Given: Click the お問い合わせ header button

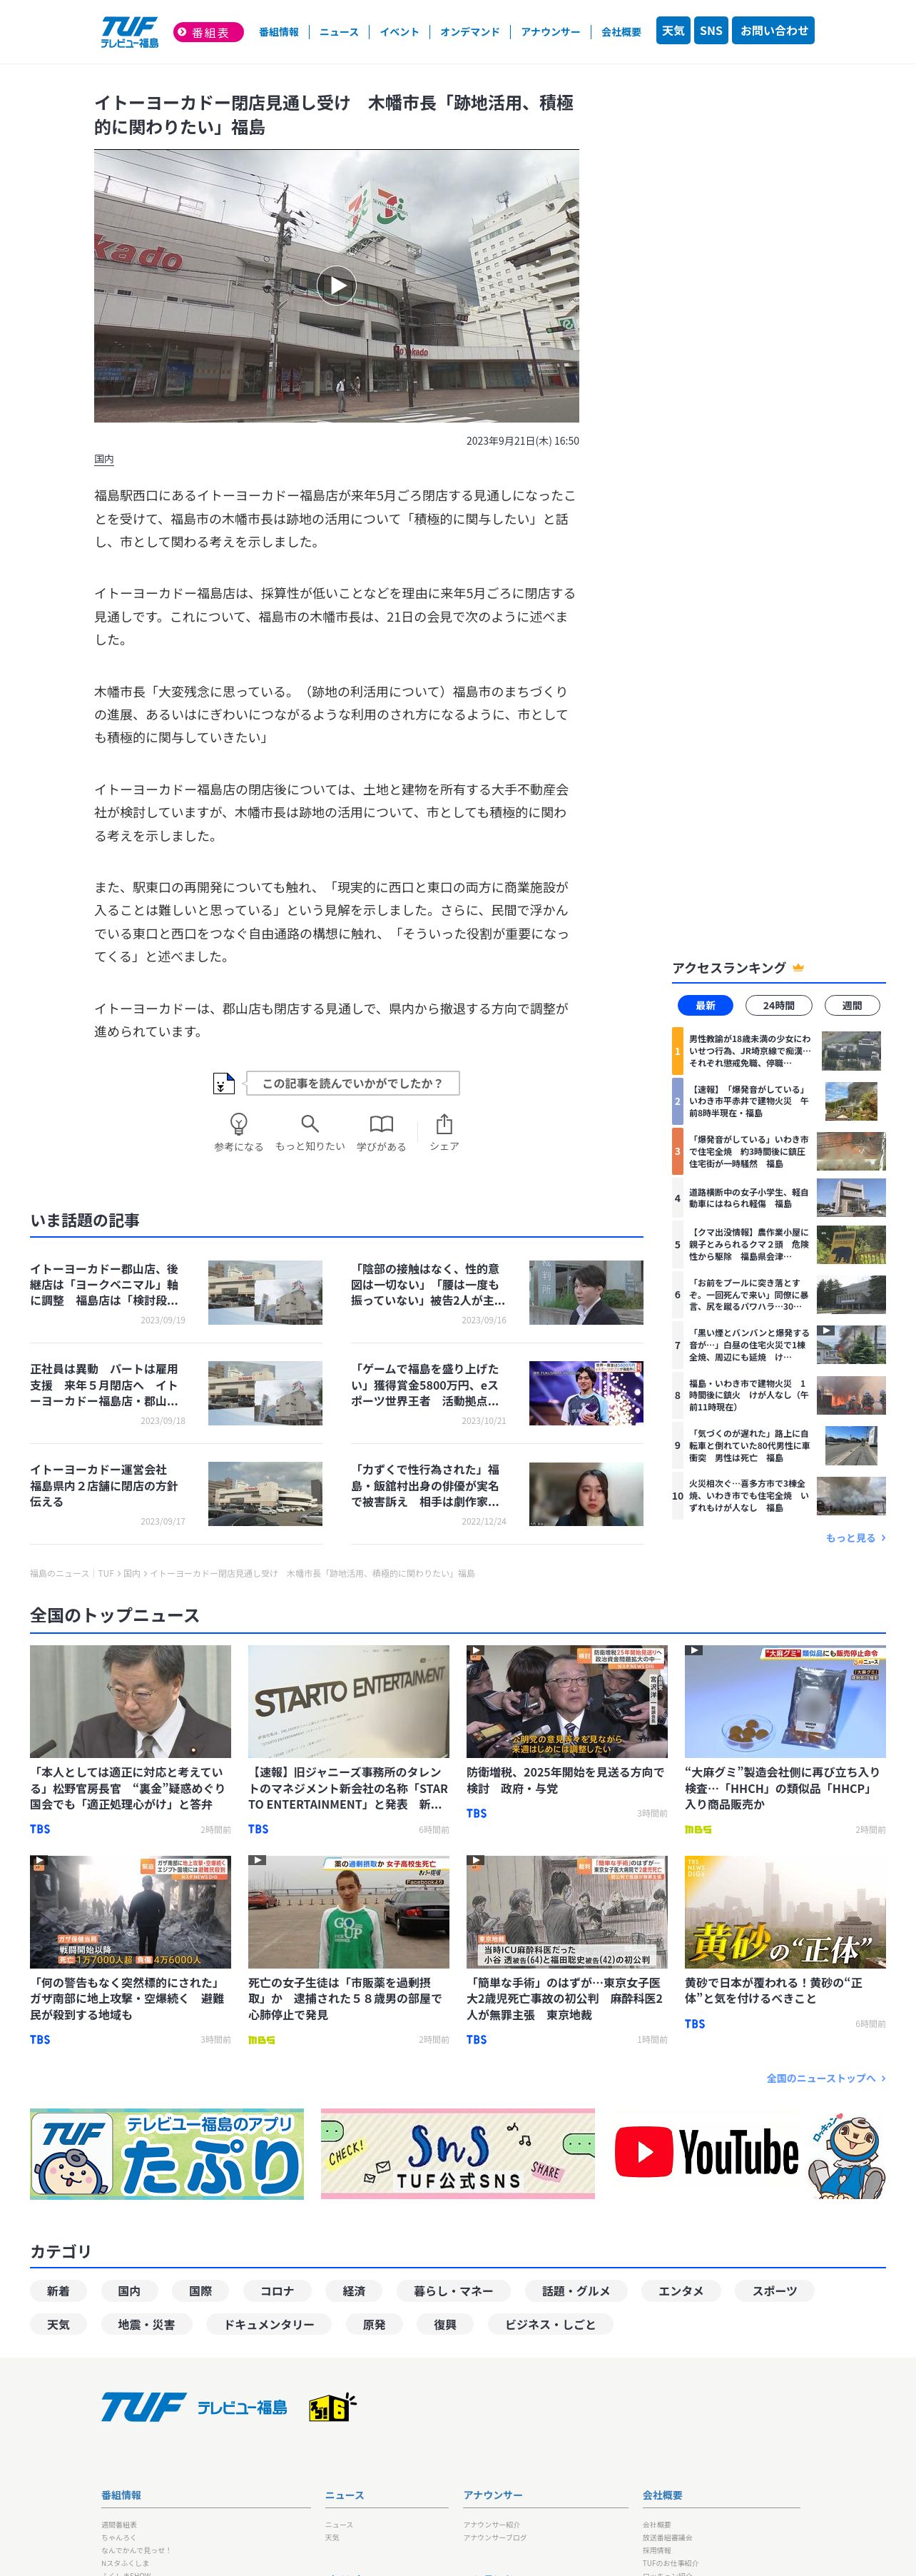Looking at the screenshot, I should pos(773,31).
